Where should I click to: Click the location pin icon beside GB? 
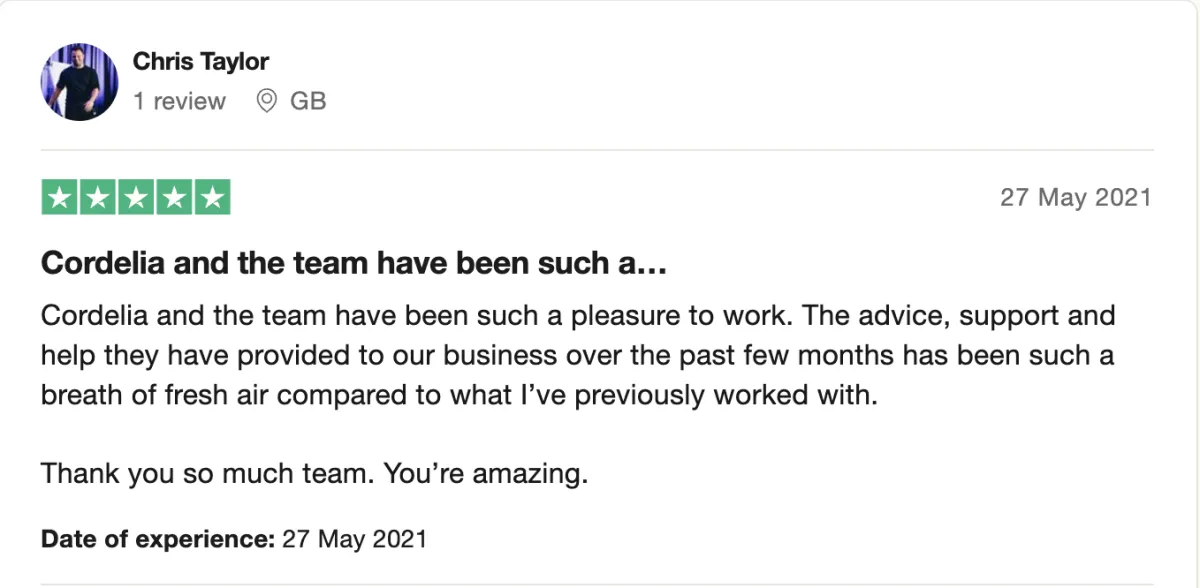coord(266,101)
